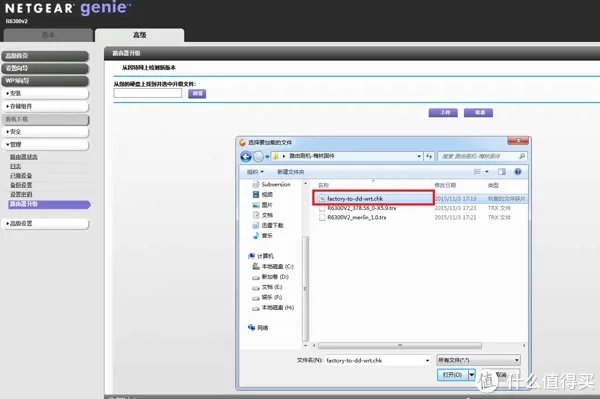Open the 路由器状态 link
600x399 pixels.
point(24,157)
